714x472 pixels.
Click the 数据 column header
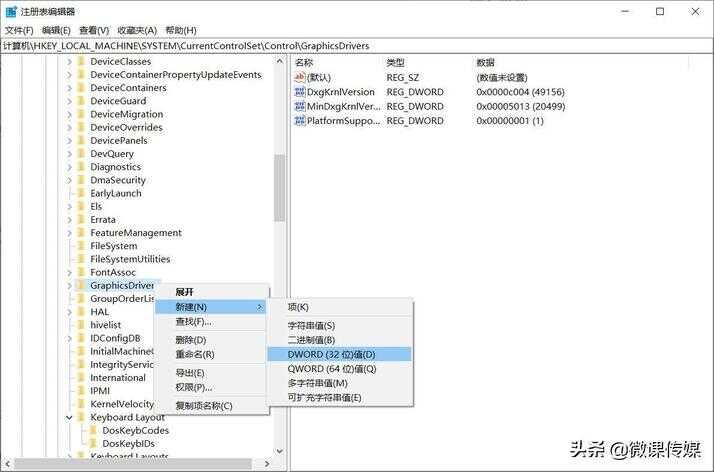486,62
